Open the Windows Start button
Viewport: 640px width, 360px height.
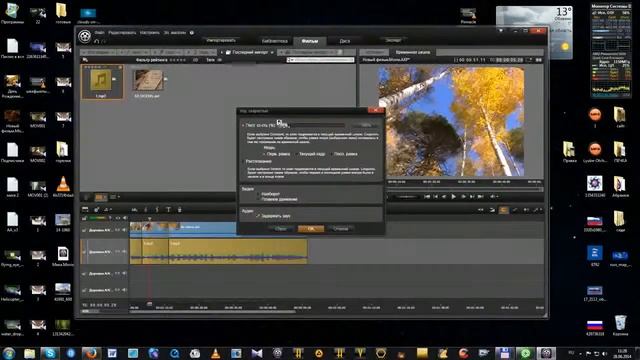(9, 353)
